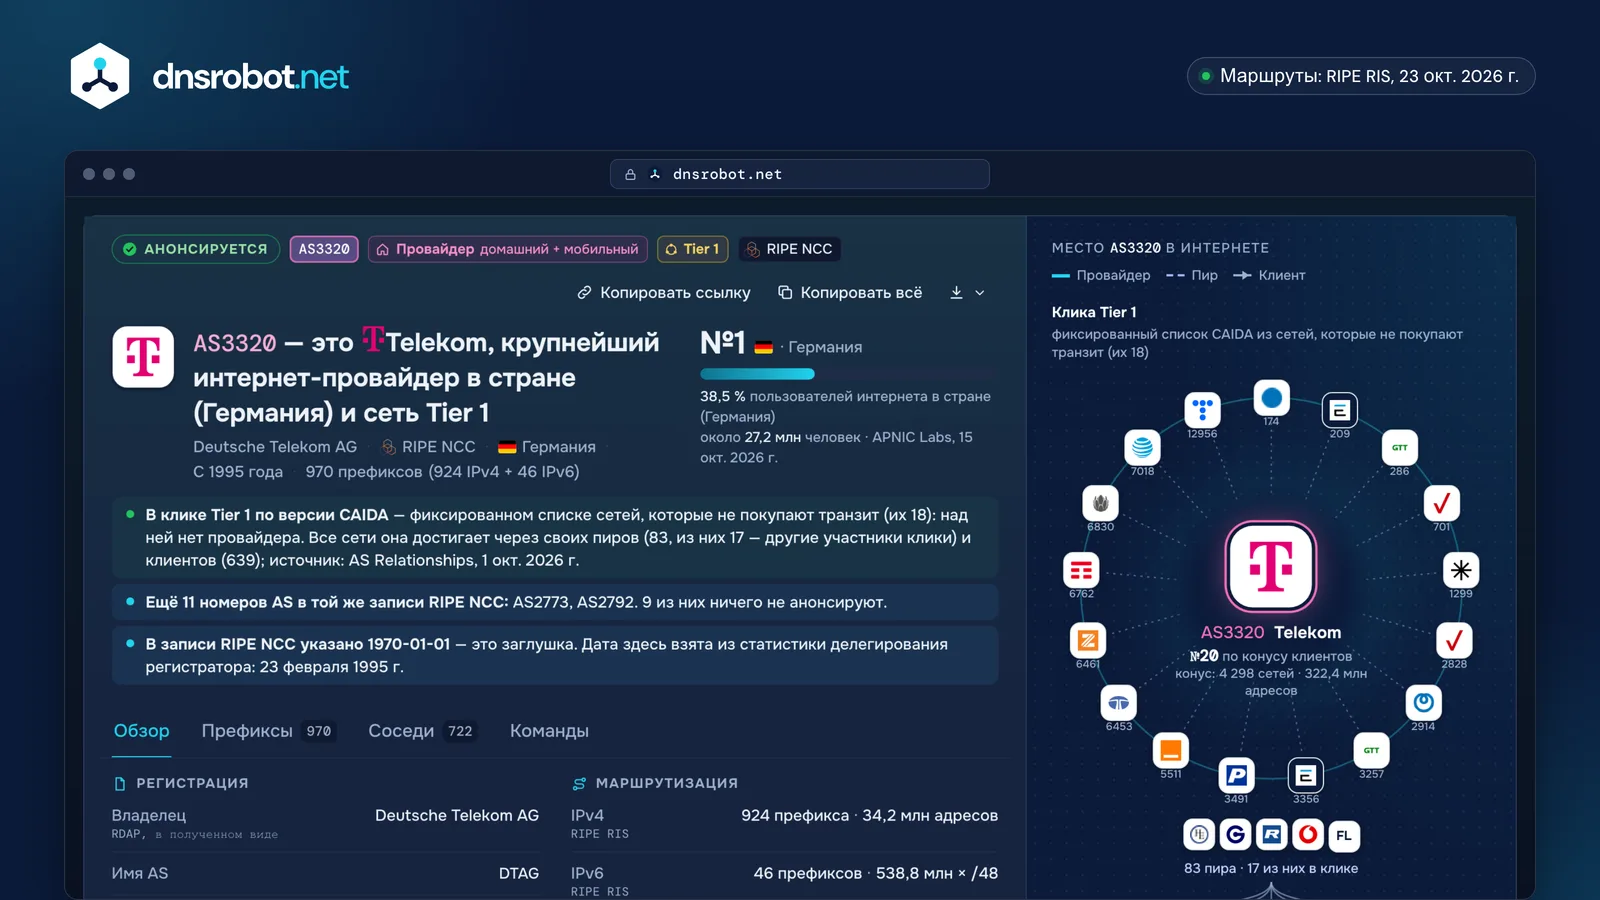Select the AS3356 node icon

pyautogui.click(x=1305, y=775)
